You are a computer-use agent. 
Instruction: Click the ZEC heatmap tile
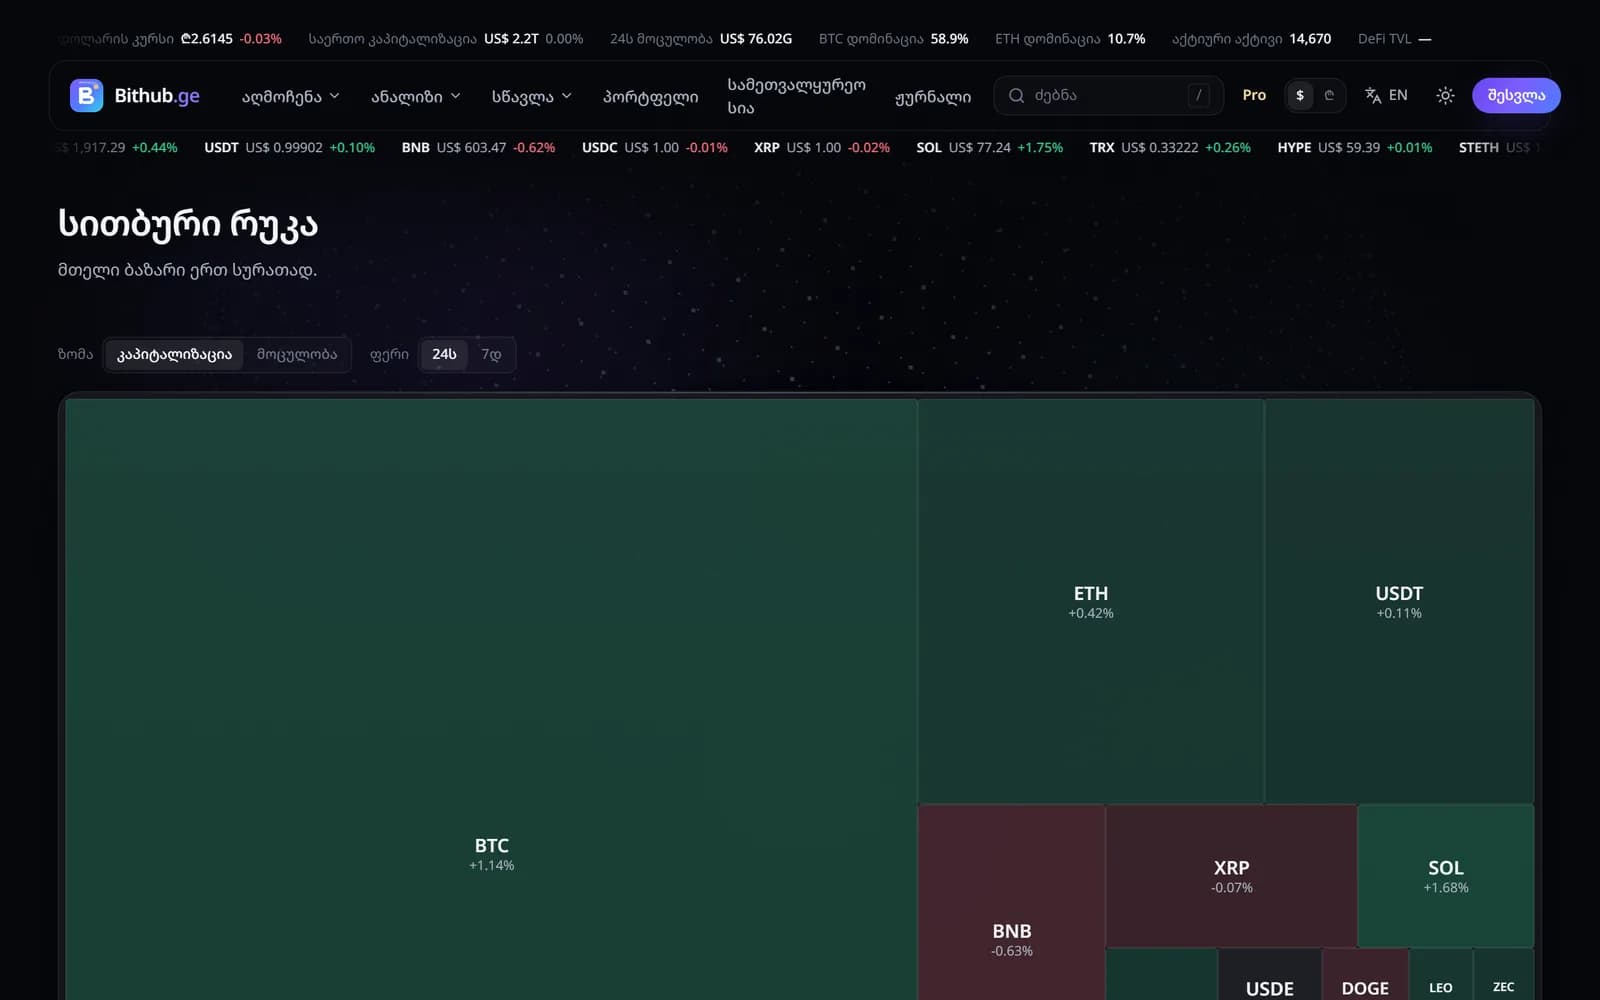(1504, 975)
